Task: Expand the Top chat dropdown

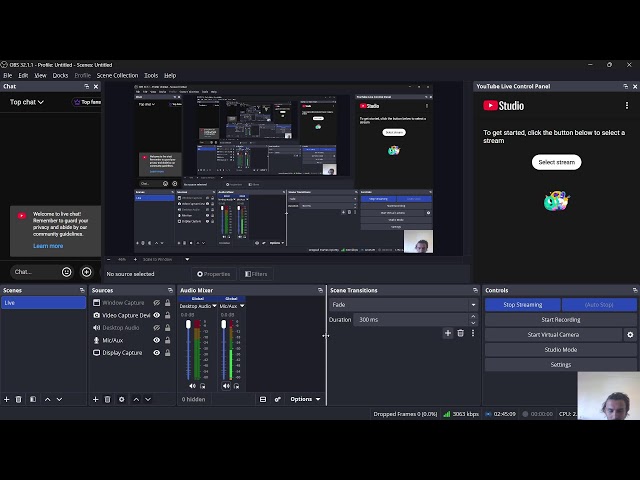Action: [27, 102]
